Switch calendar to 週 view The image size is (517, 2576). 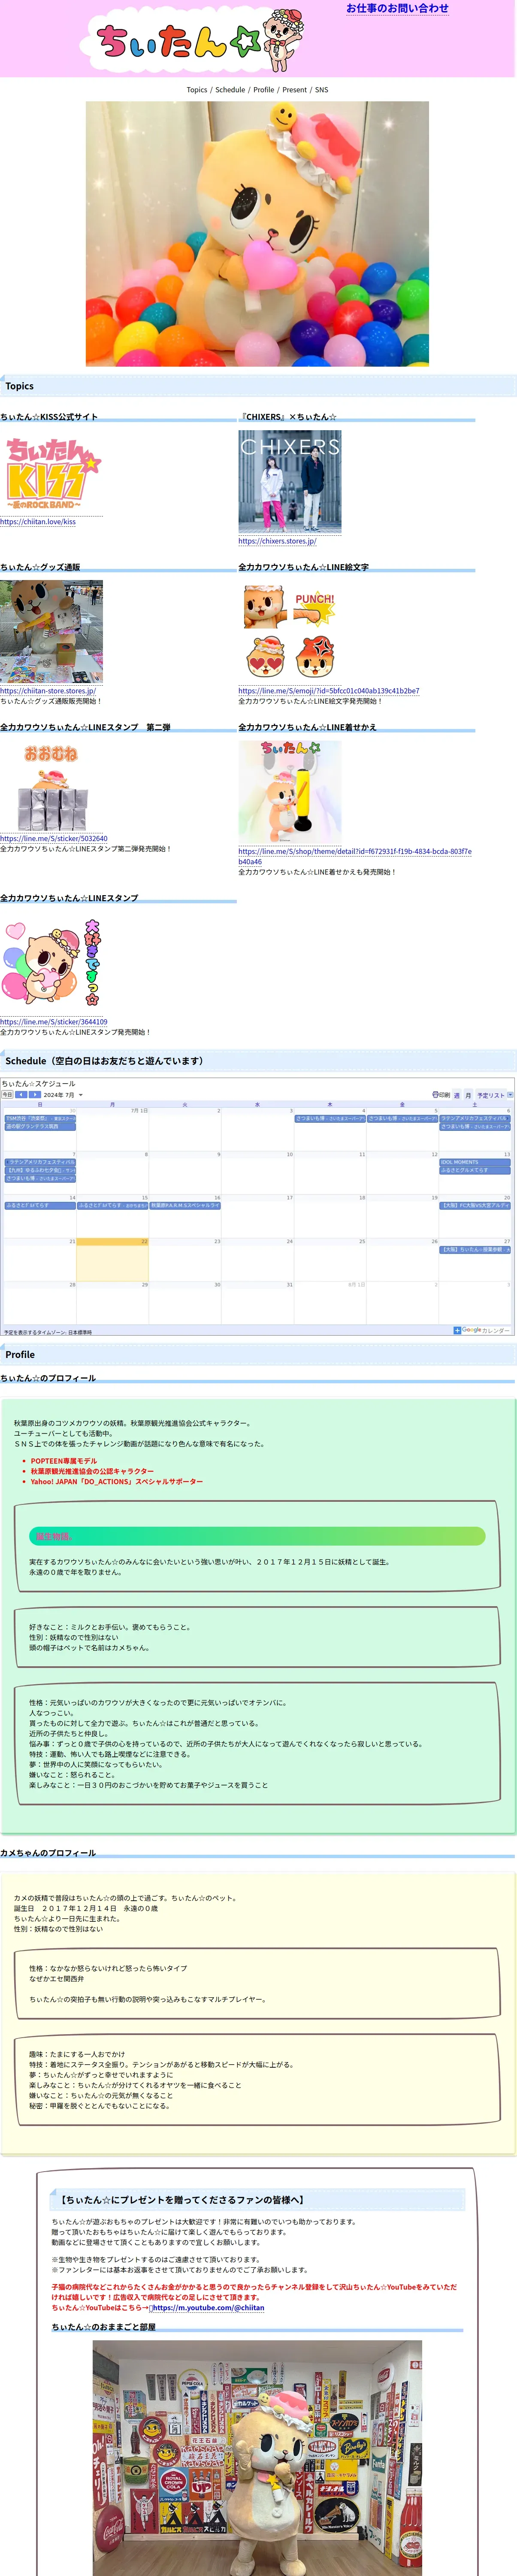tap(457, 1095)
